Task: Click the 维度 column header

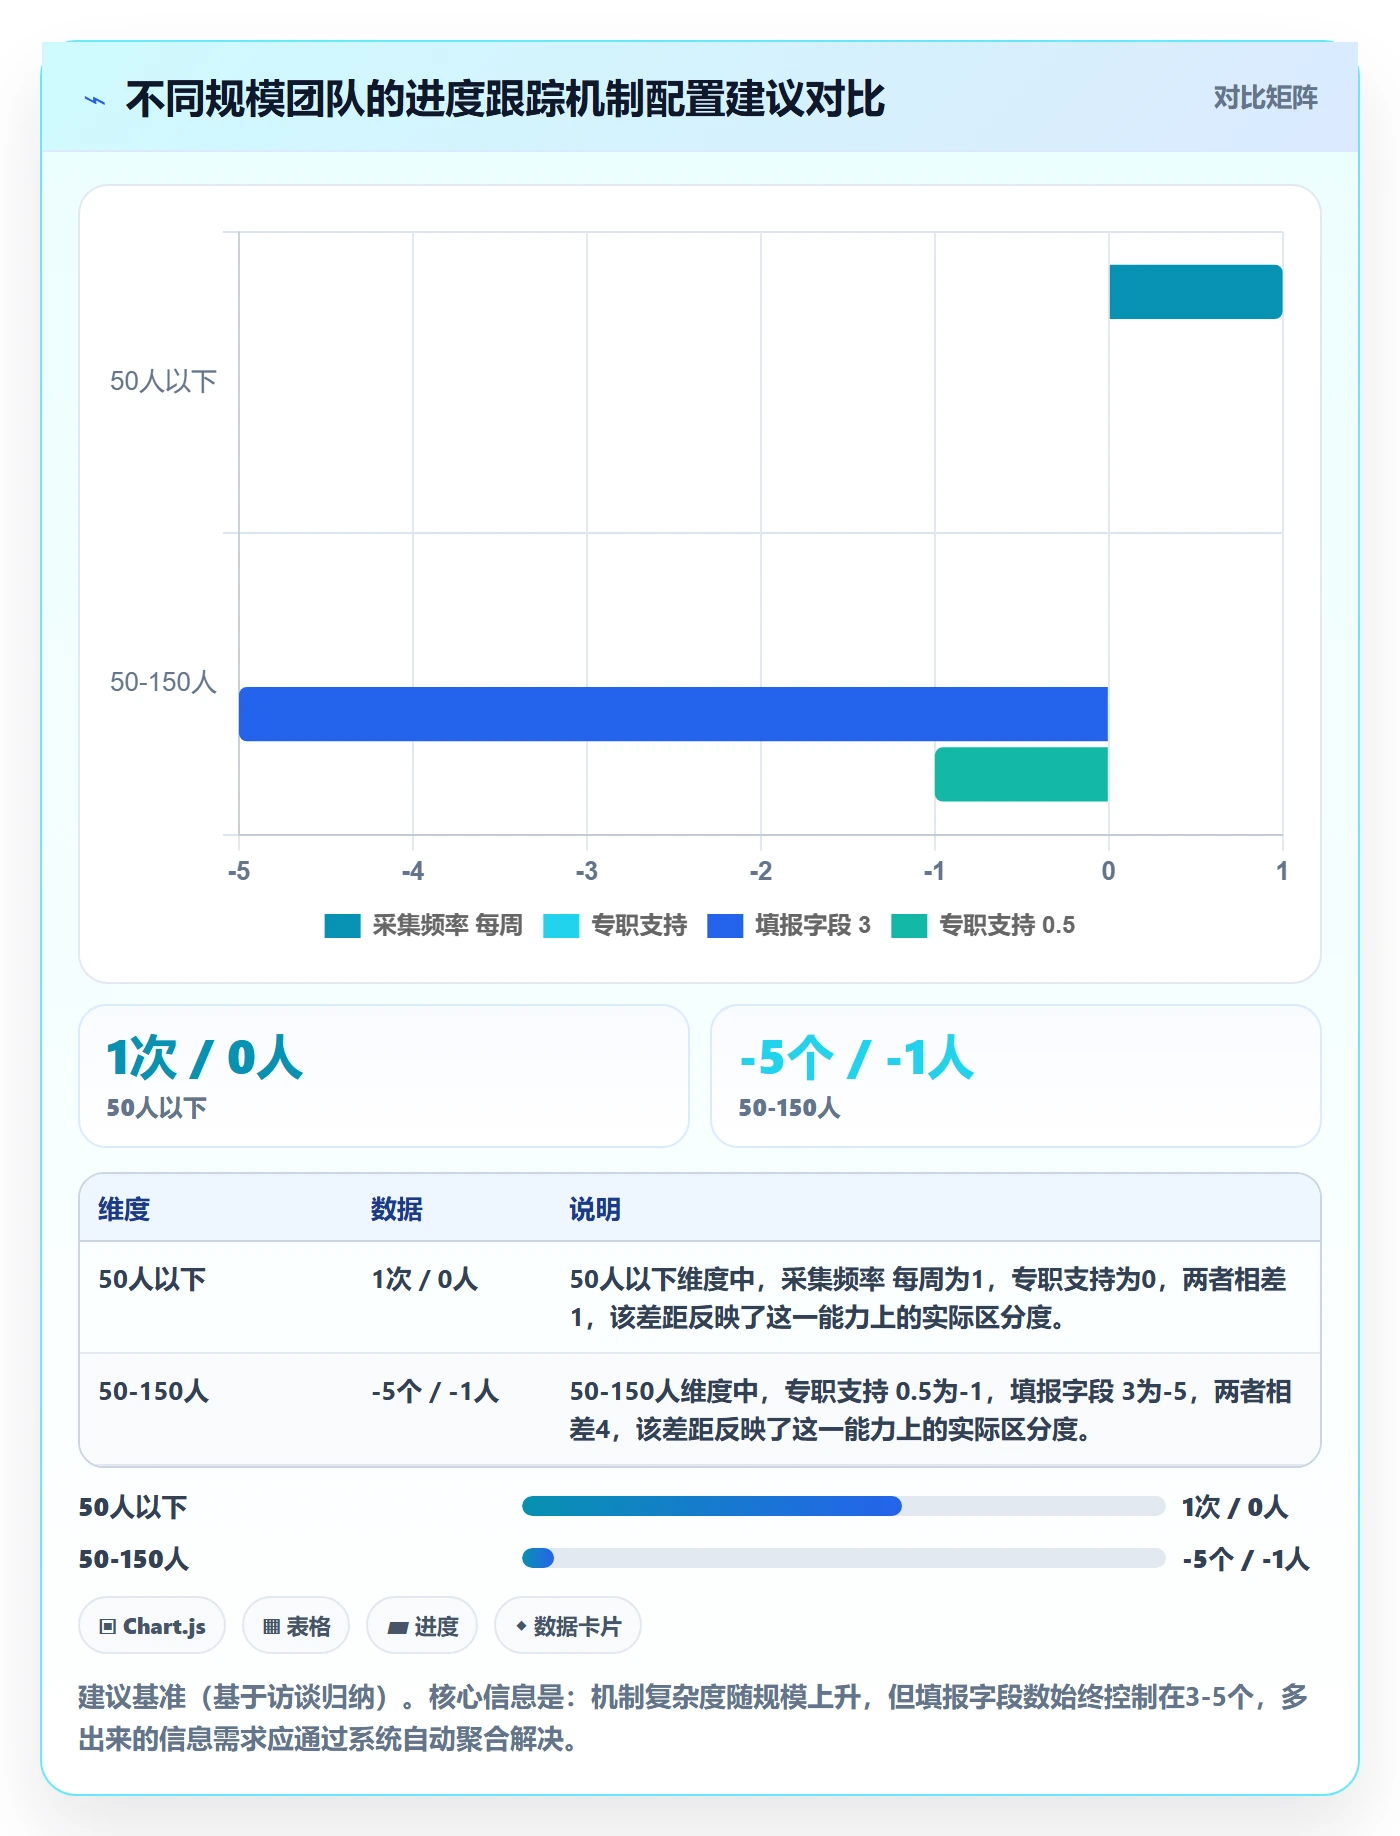Action: coord(124,1209)
